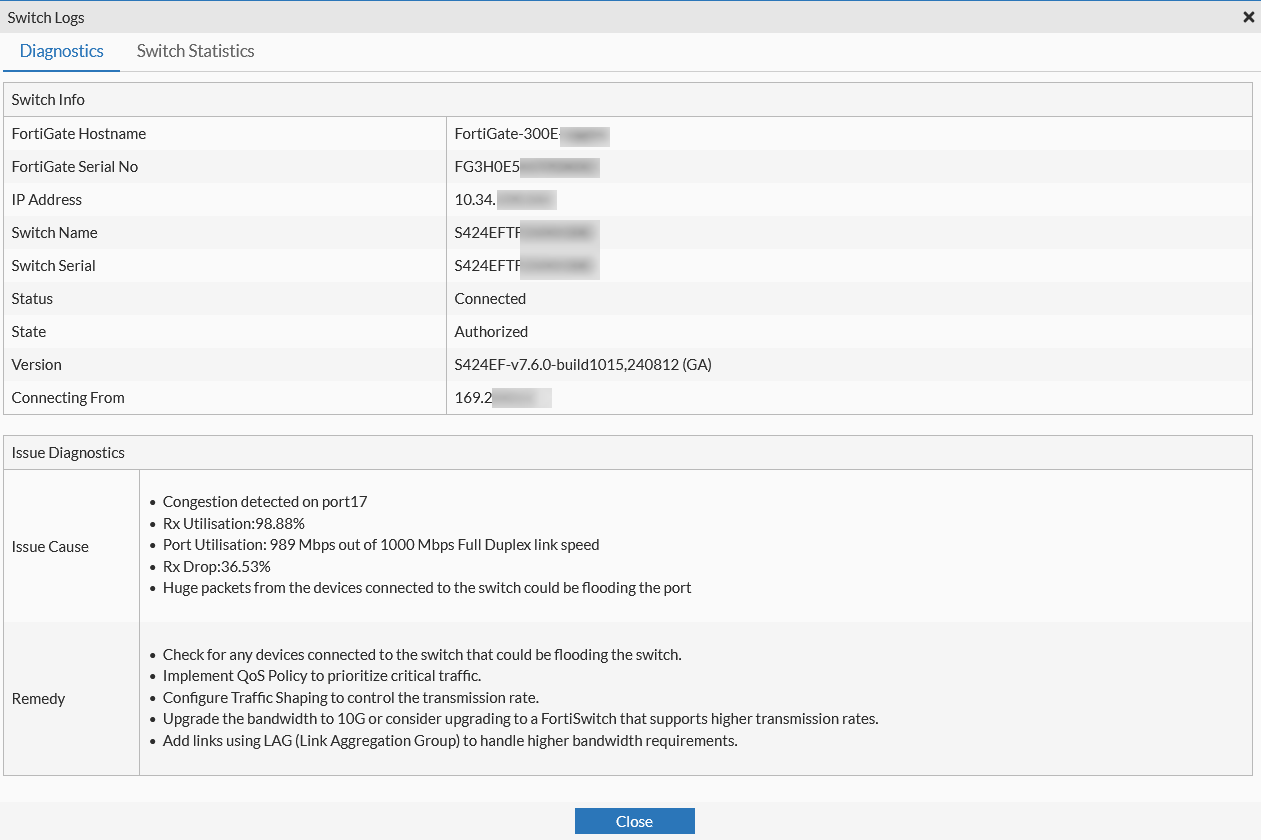Select 'Congestion detected on port17' line
Image resolution: width=1261 pixels, height=840 pixels.
click(265, 502)
